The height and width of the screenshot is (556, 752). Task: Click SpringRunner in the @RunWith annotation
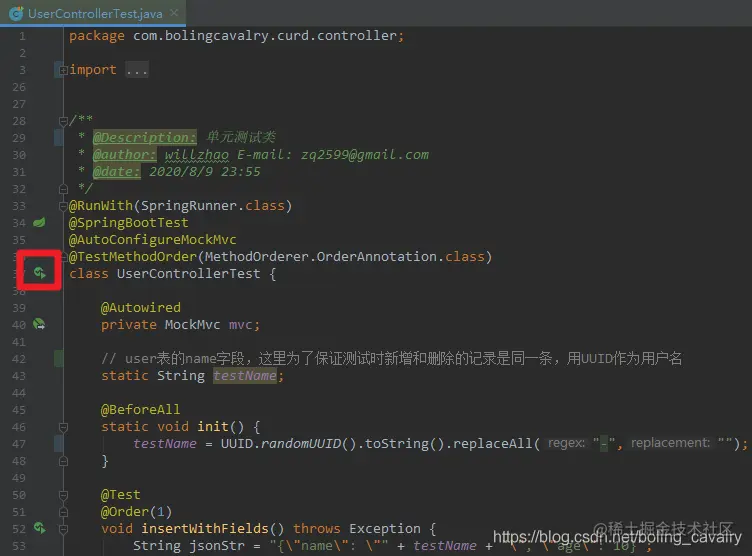point(188,206)
